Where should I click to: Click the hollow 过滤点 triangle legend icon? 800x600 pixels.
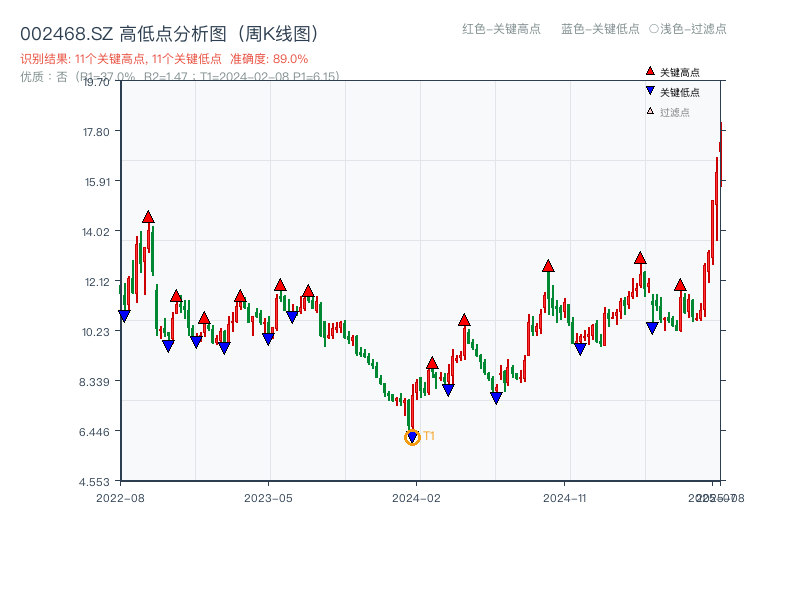(x=650, y=111)
